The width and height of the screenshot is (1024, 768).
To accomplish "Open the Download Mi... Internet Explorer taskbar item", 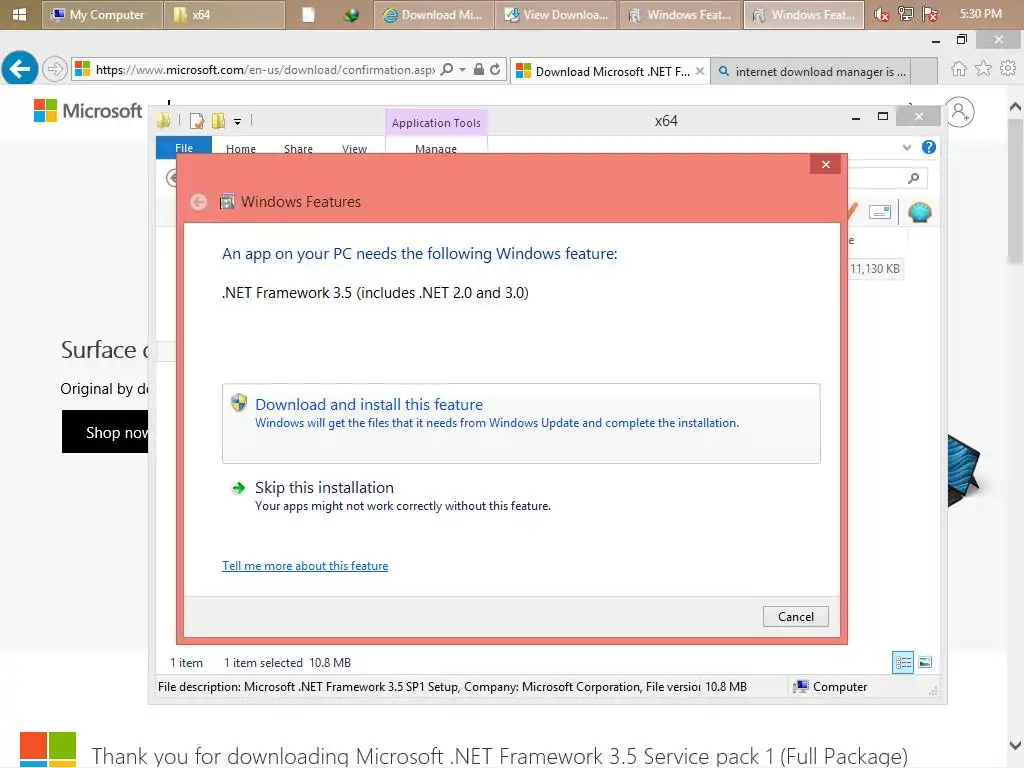I will click(x=434, y=14).
